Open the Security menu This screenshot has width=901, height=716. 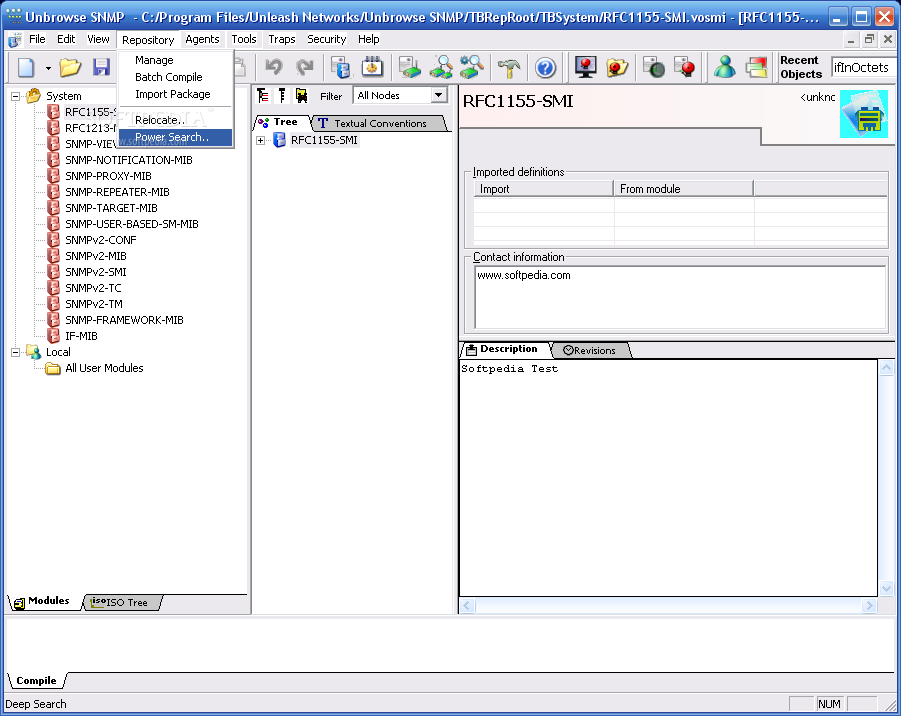click(326, 40)
